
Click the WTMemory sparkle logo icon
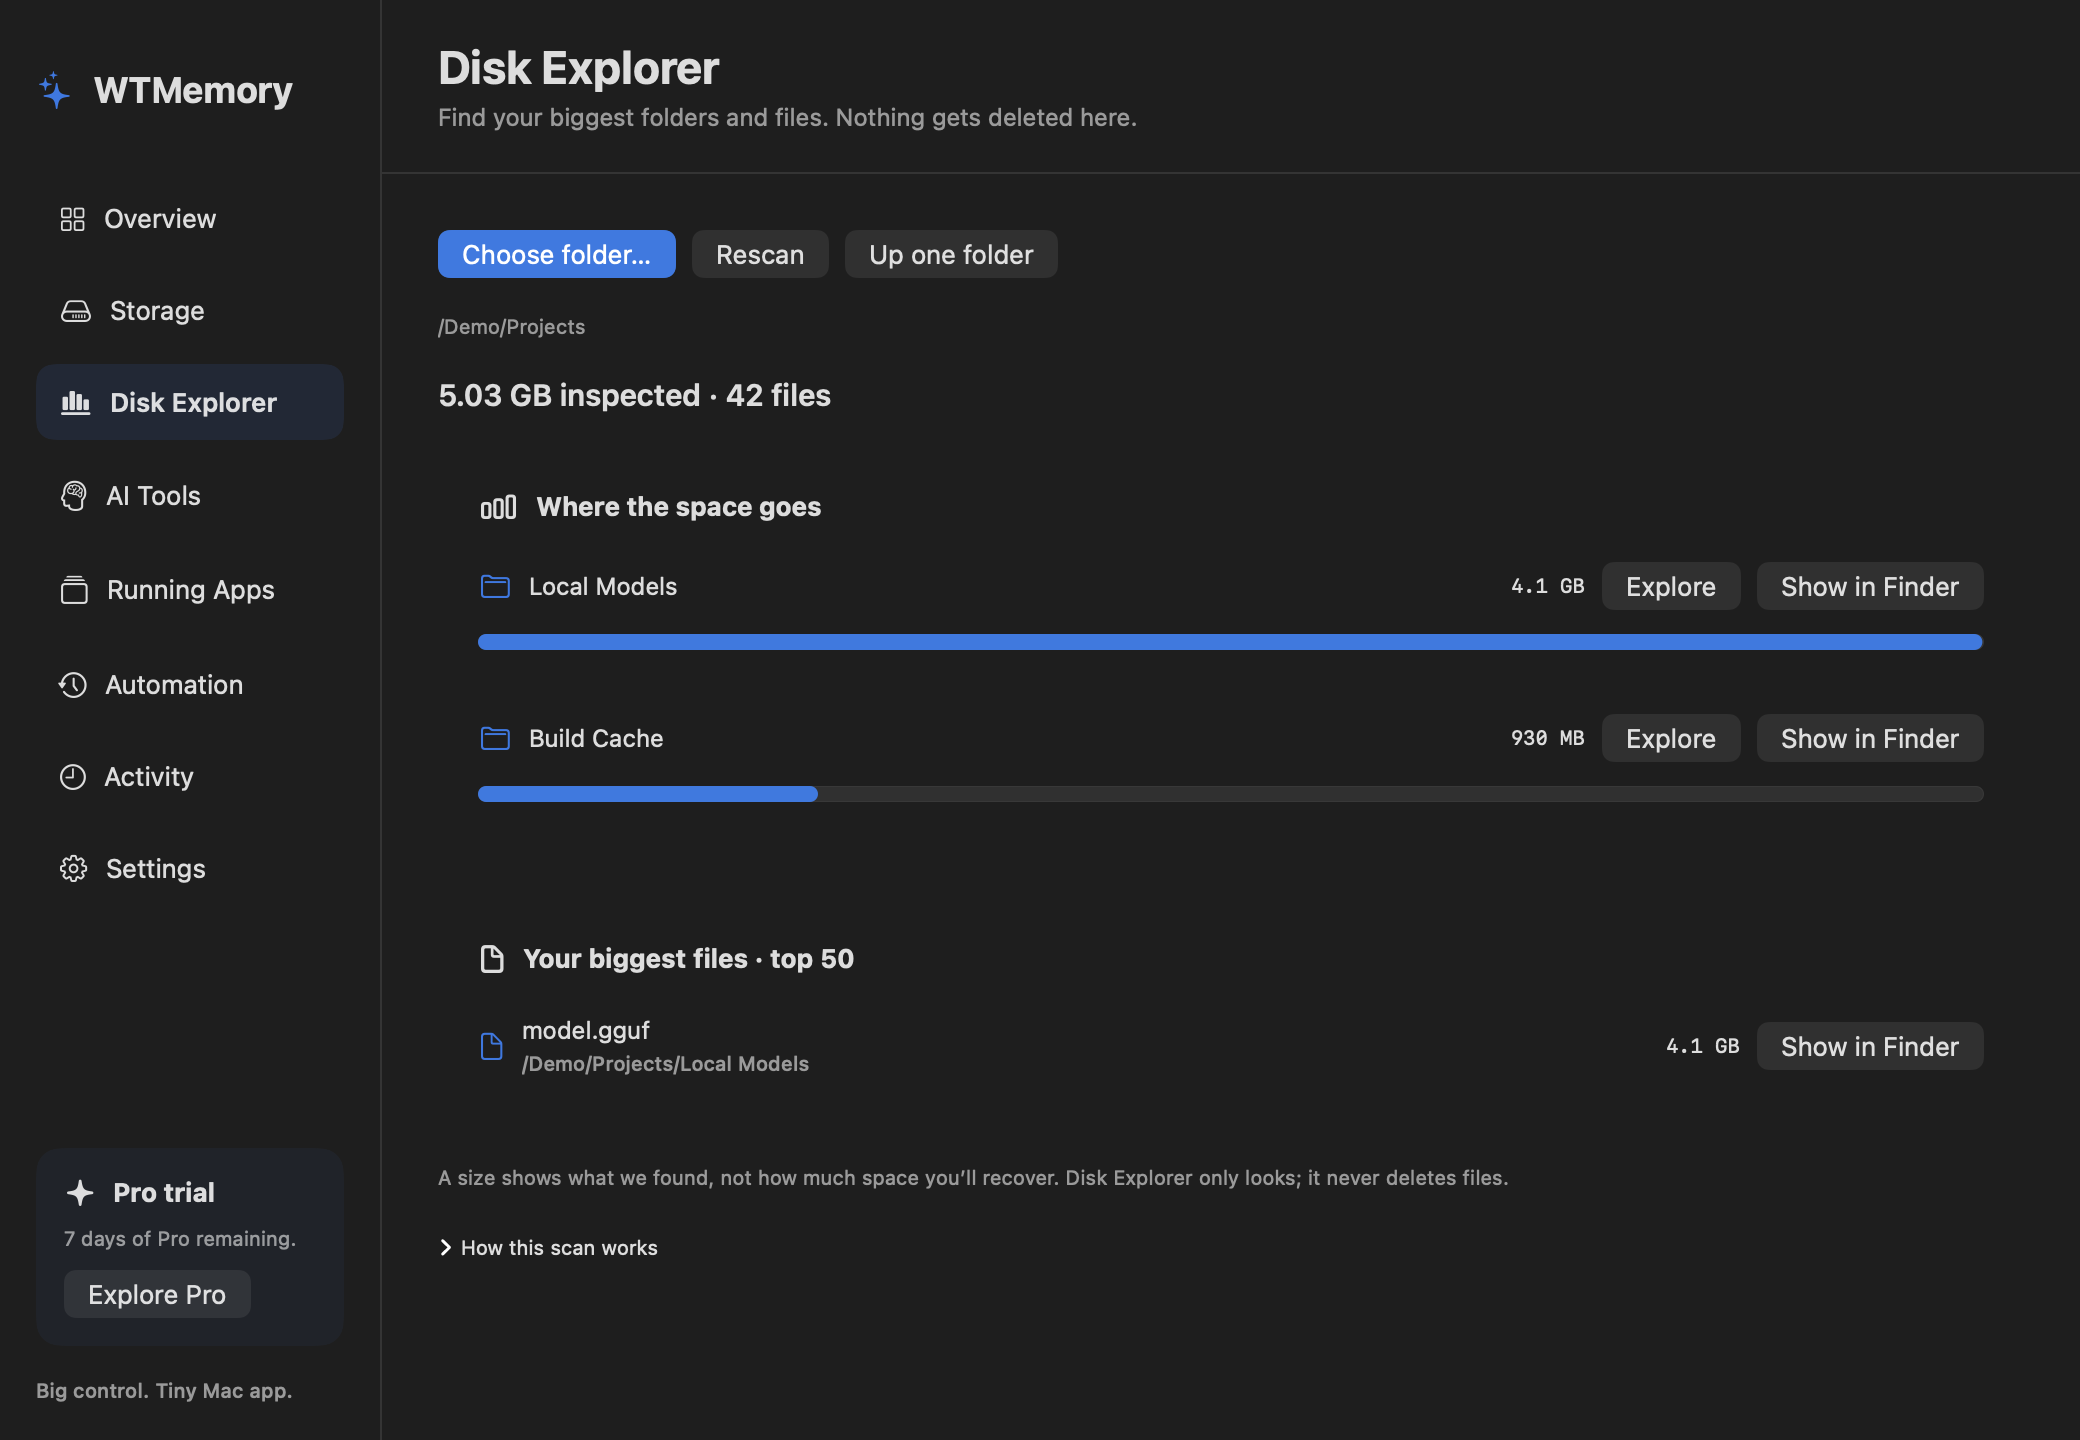coord(55,90)
